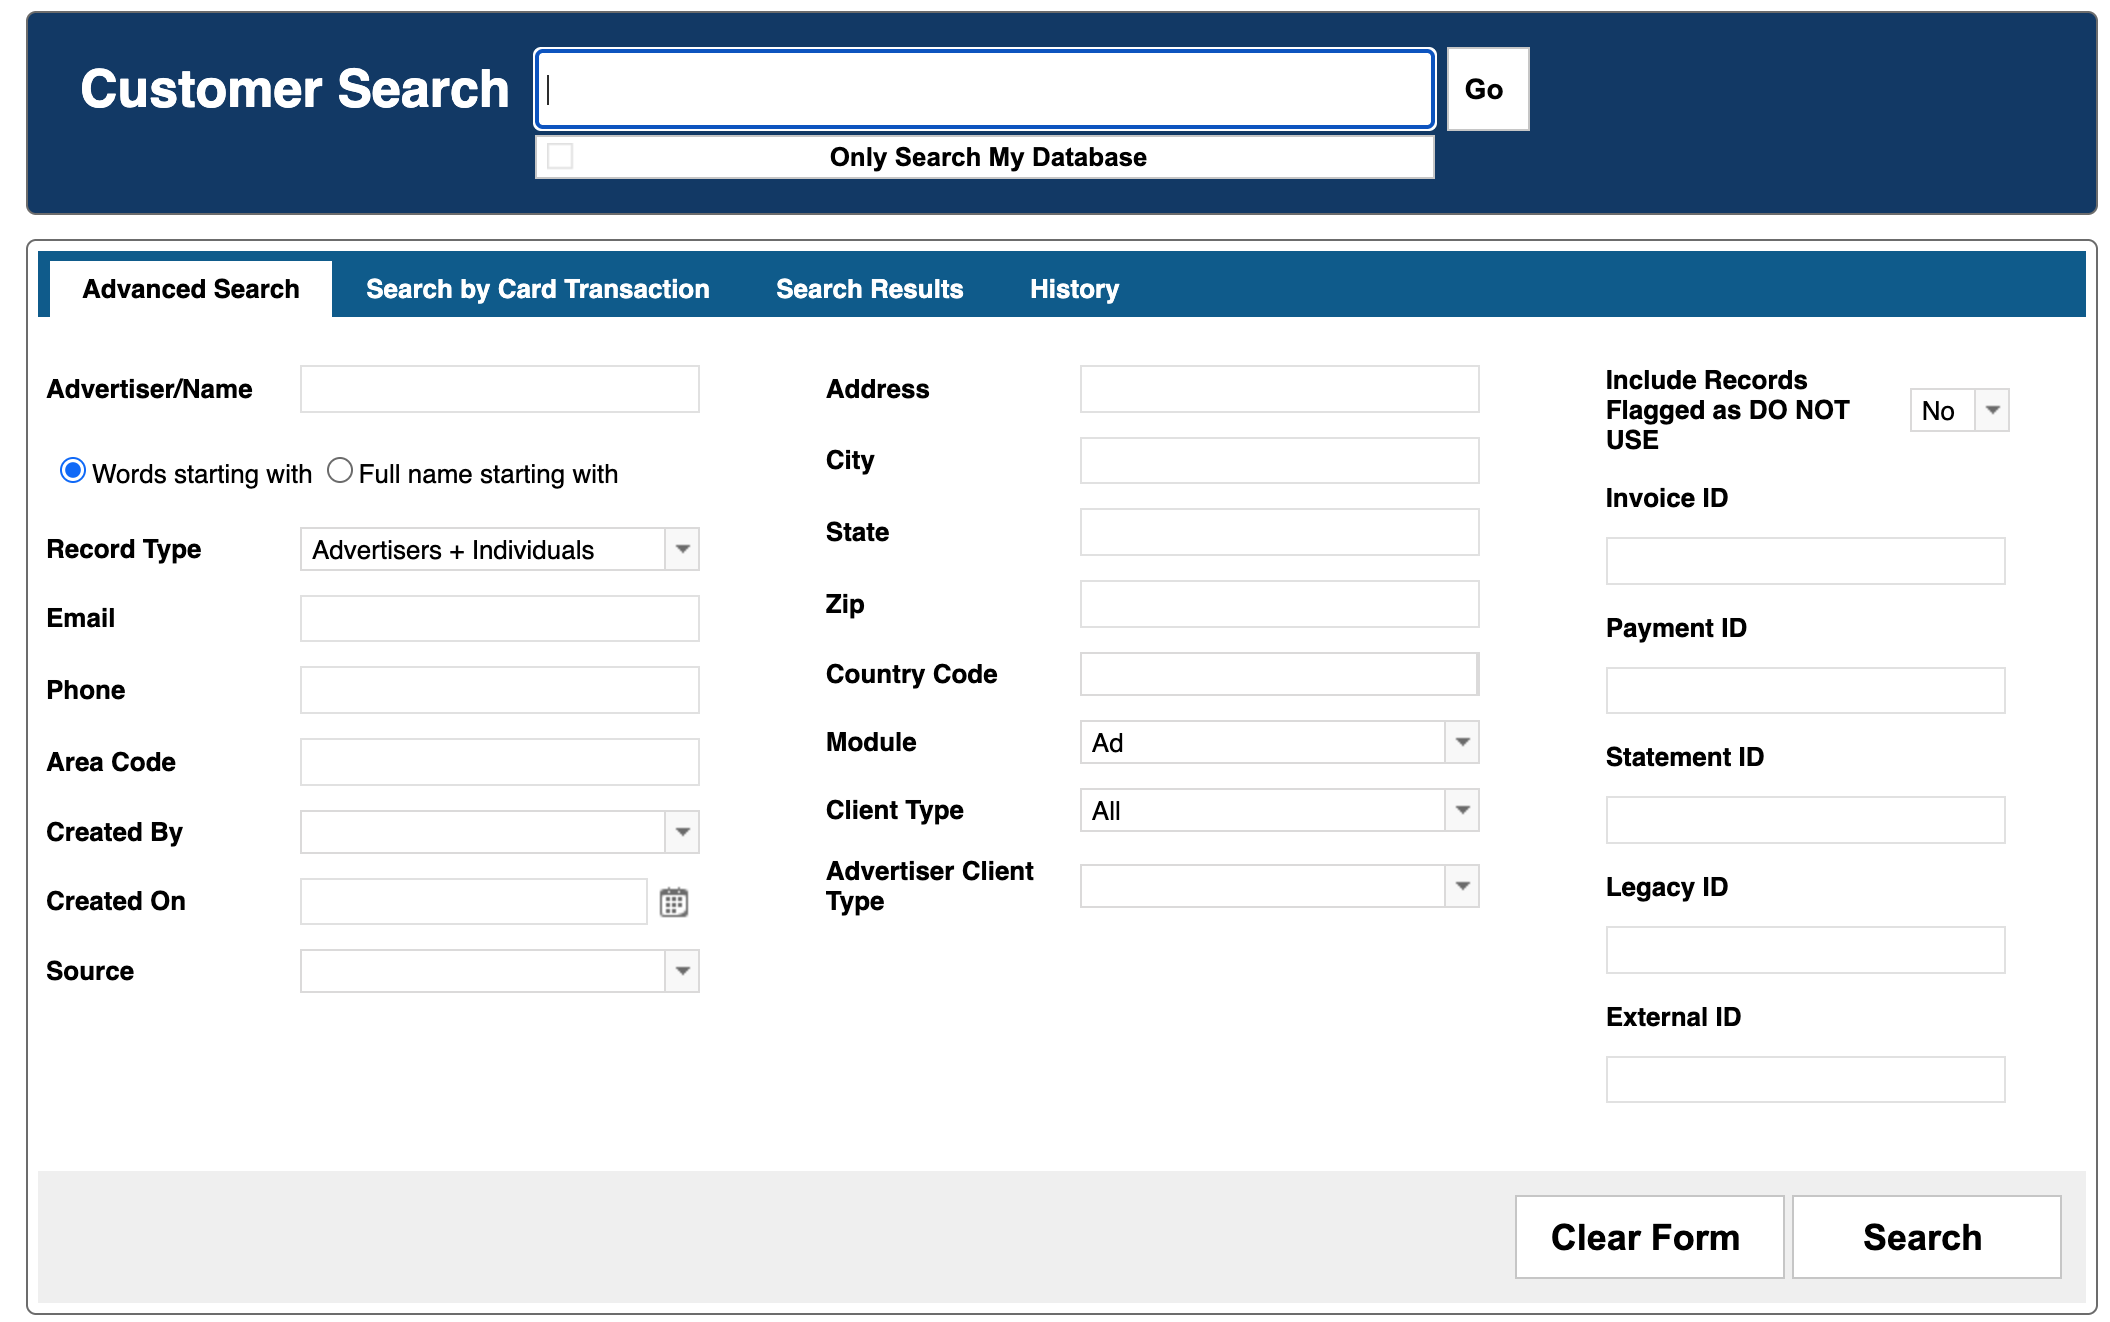The height and width of the screenshot is (1322, 2110).
Task: Open the Created By dropdown
Action: click(682, 832)
